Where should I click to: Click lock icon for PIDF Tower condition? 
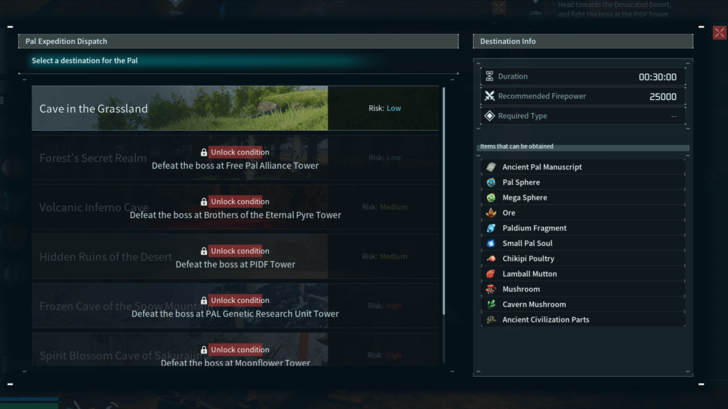click(x=203, y=251)
